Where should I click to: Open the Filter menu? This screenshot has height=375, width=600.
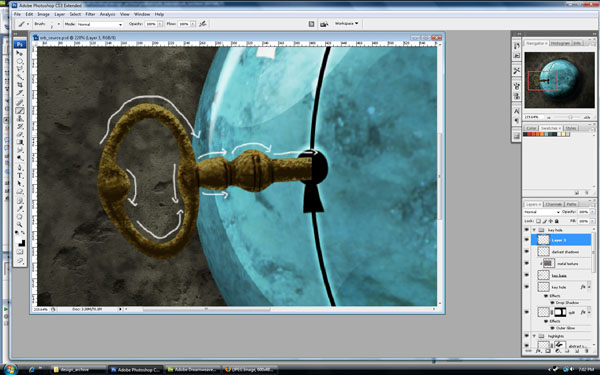click(90, 14)
